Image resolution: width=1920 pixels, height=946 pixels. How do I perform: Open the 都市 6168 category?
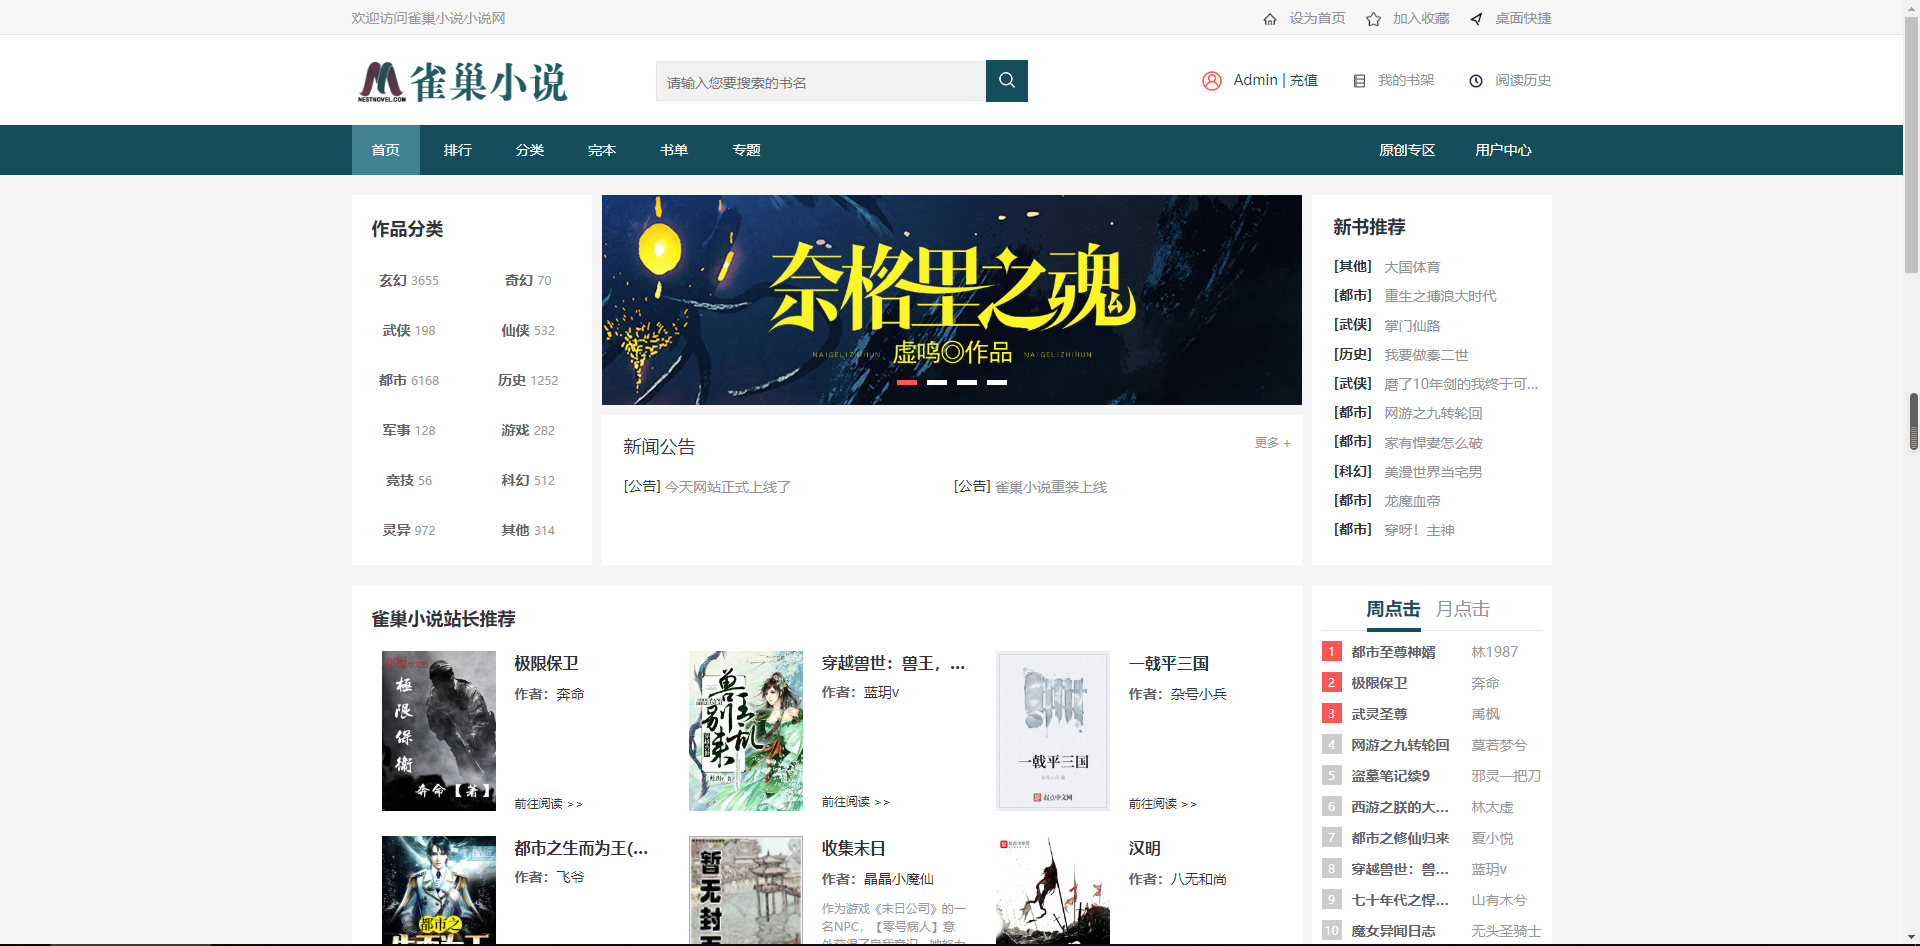(409, 380)
